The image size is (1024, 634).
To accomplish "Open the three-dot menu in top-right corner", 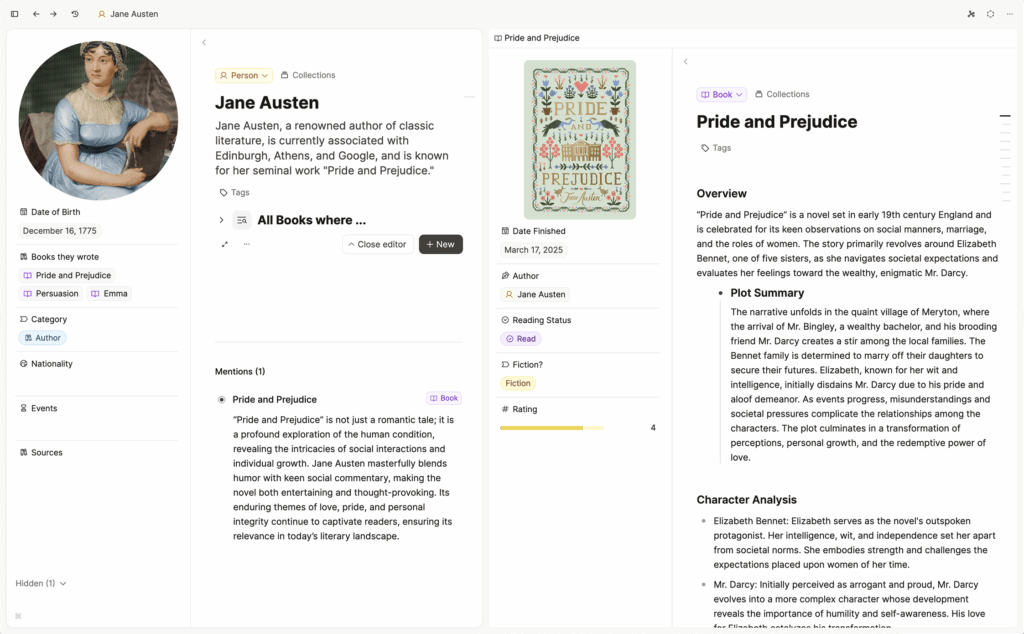I will click(1009, 14).
